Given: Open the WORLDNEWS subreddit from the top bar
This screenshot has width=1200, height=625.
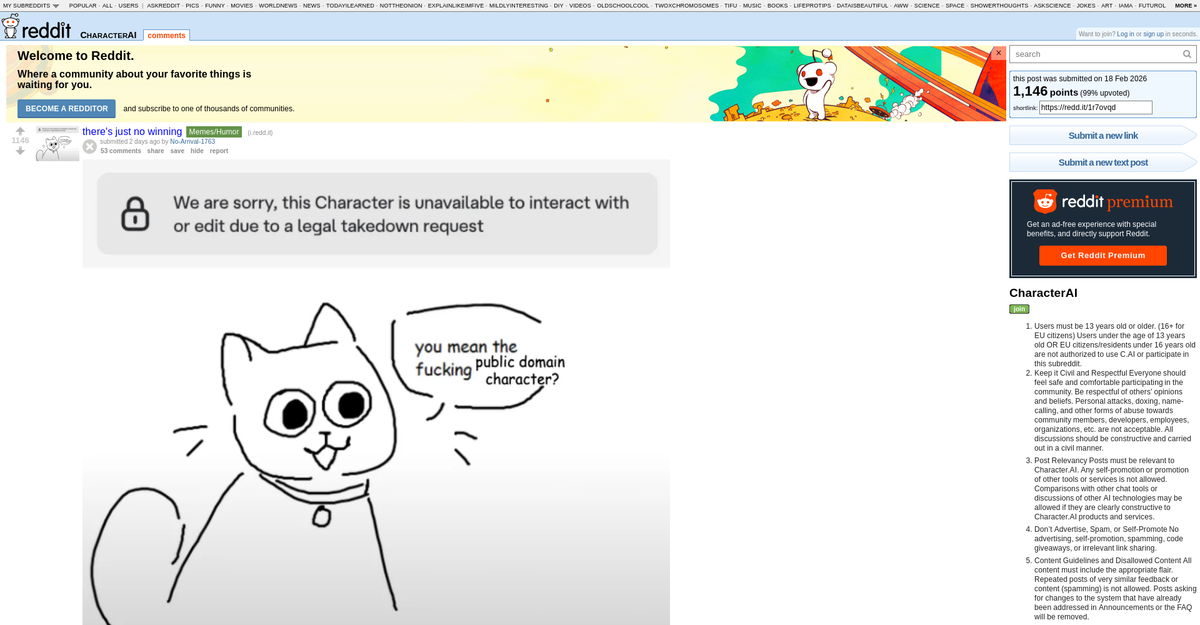Looking at the screenshot, I should tap(278, 4).
